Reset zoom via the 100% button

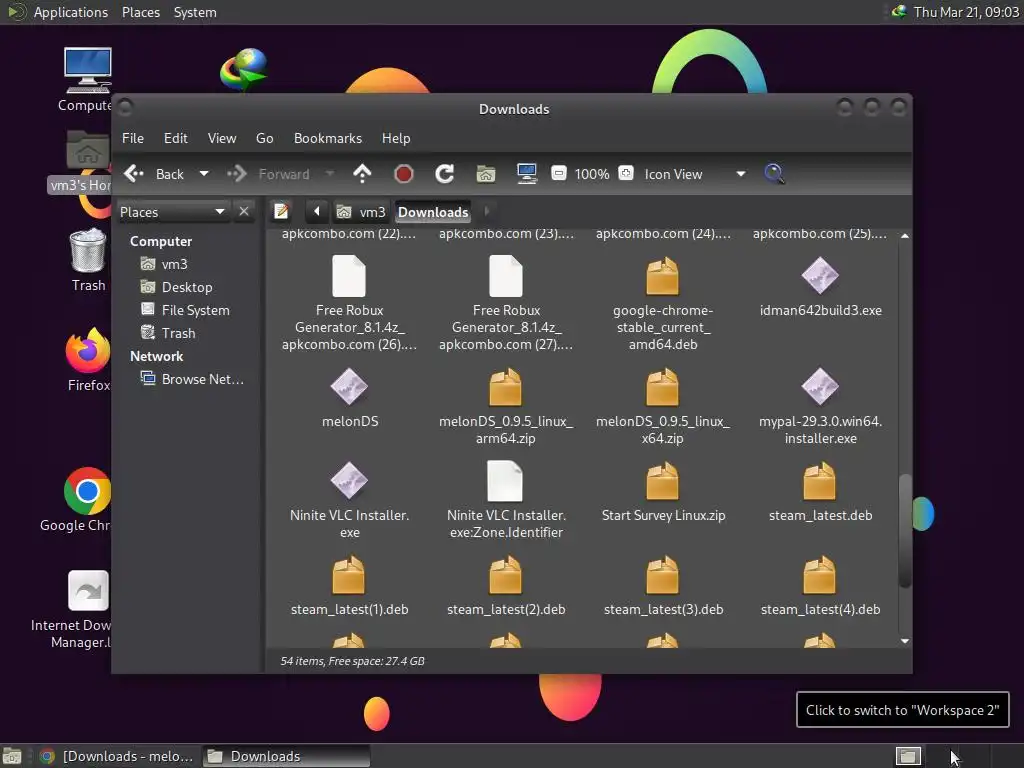click(x=592, y=174)
